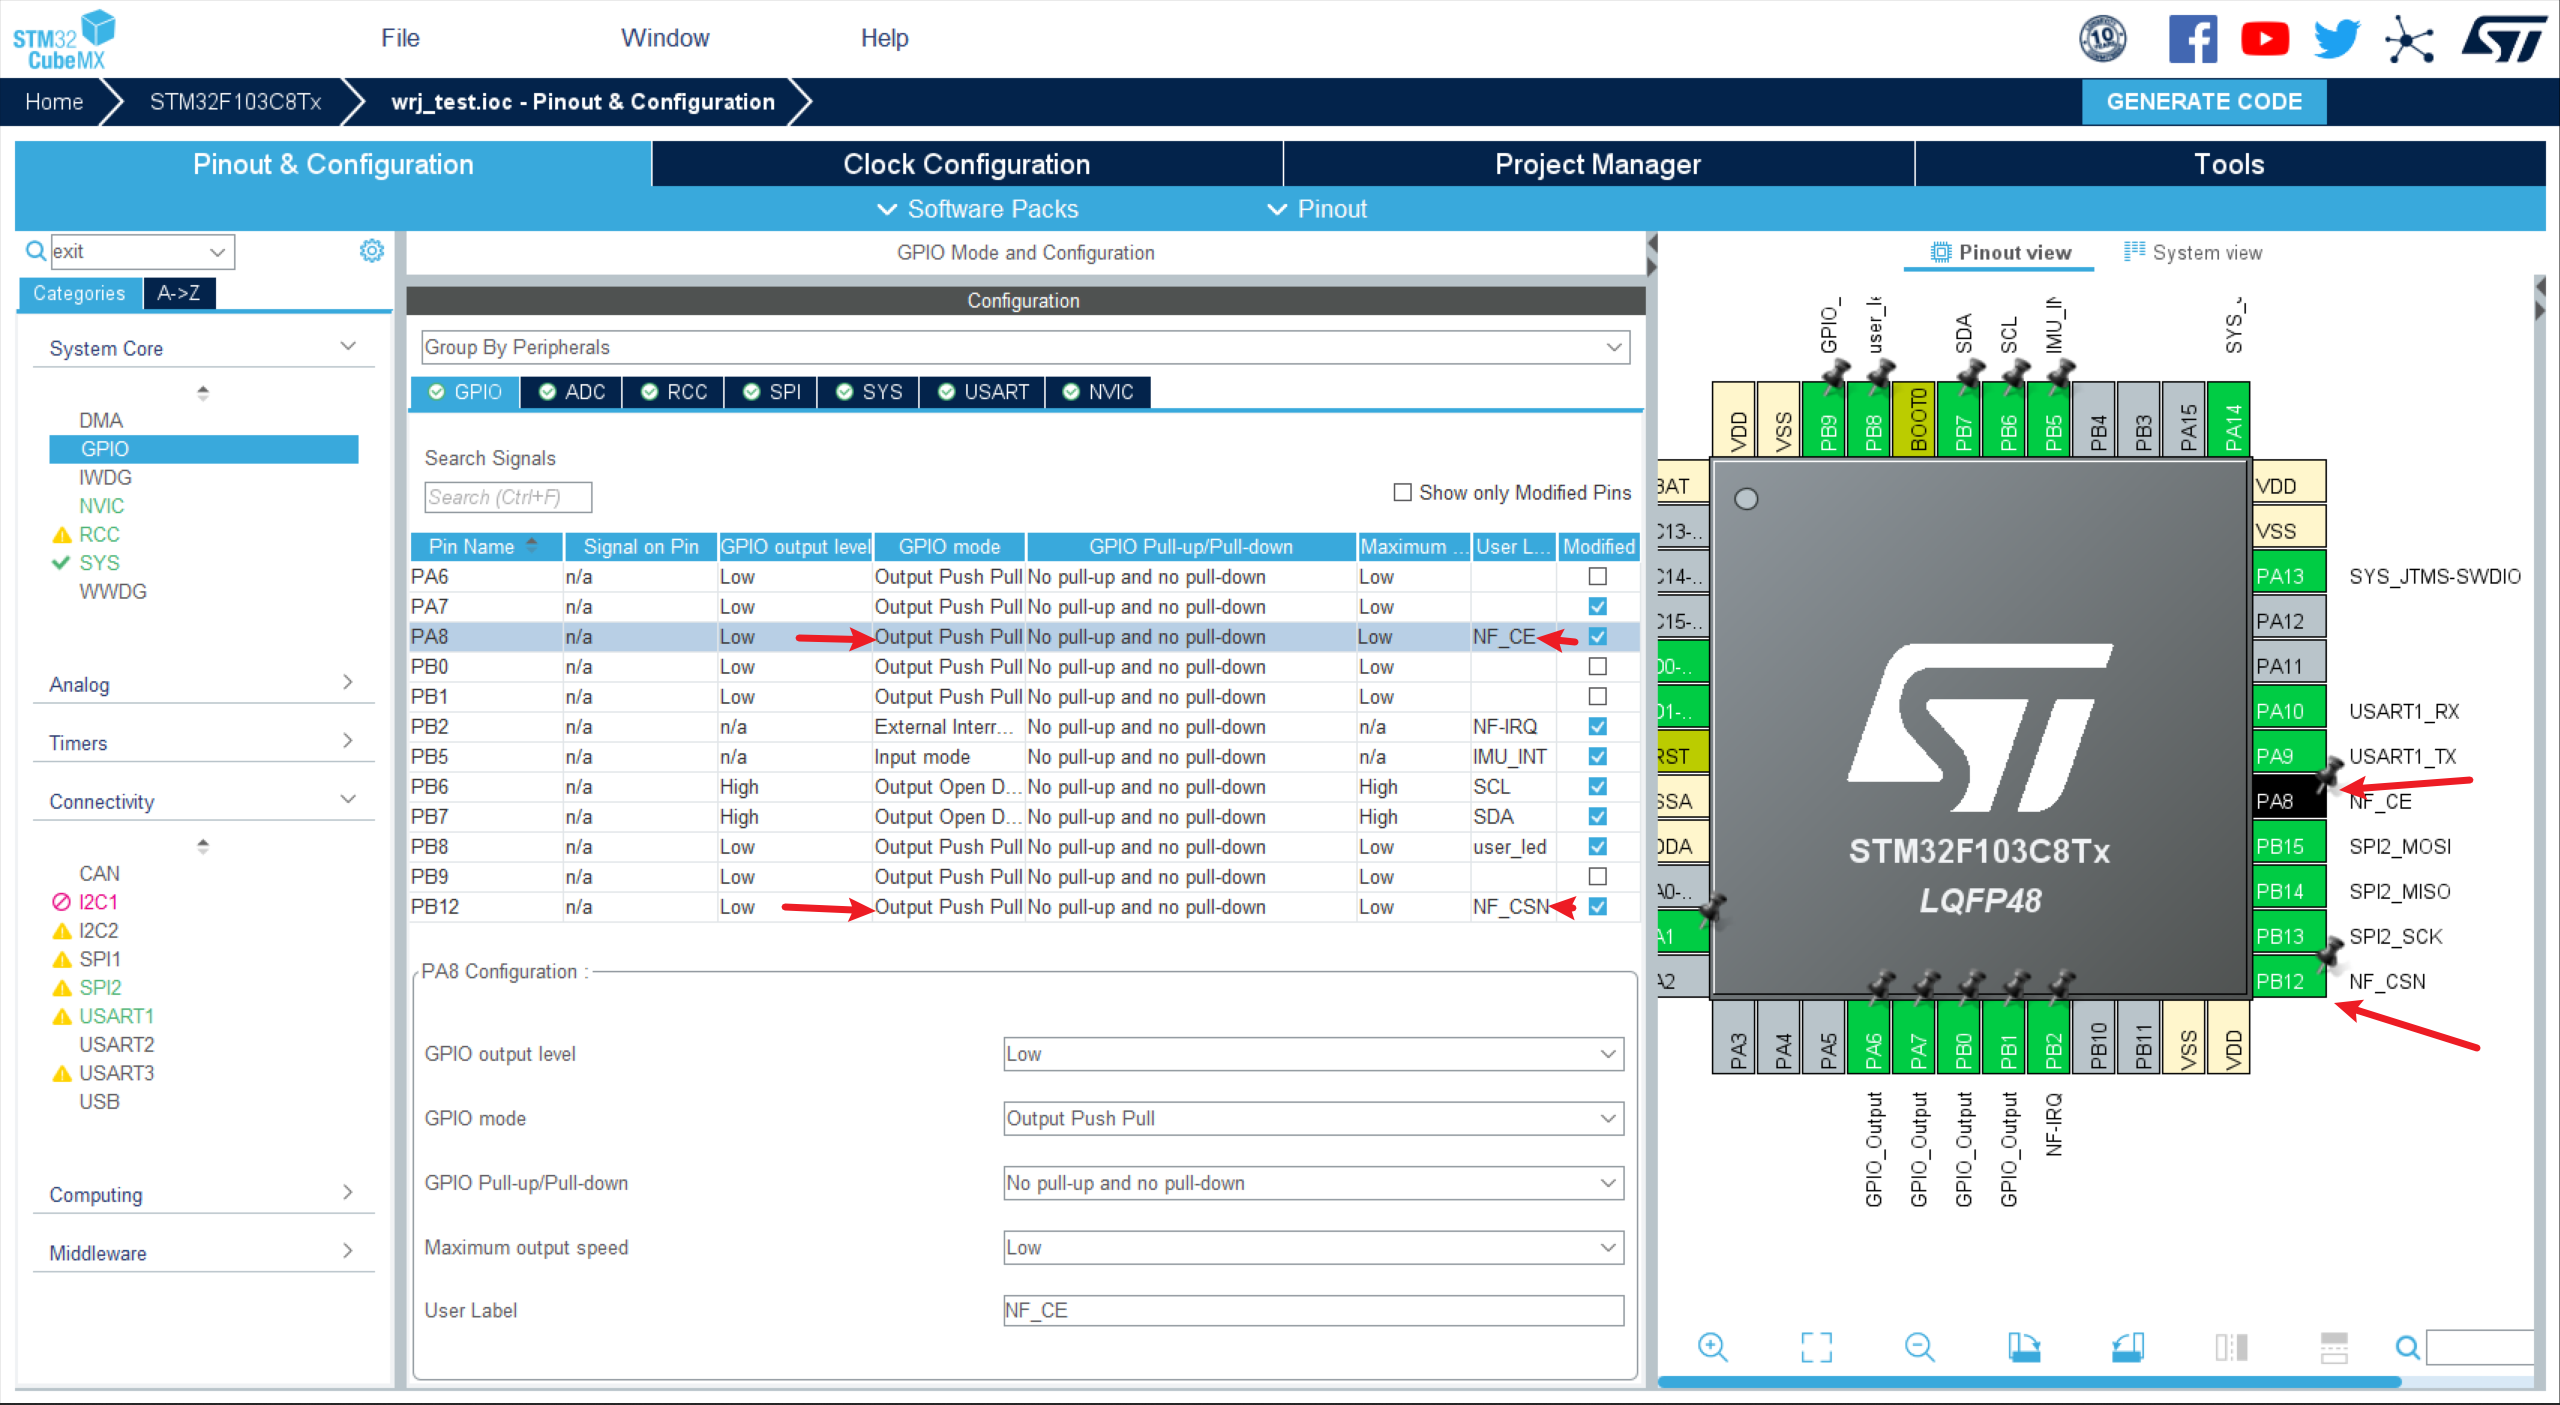Click the ST logo in the top corner

click(x=2503, y=39)
